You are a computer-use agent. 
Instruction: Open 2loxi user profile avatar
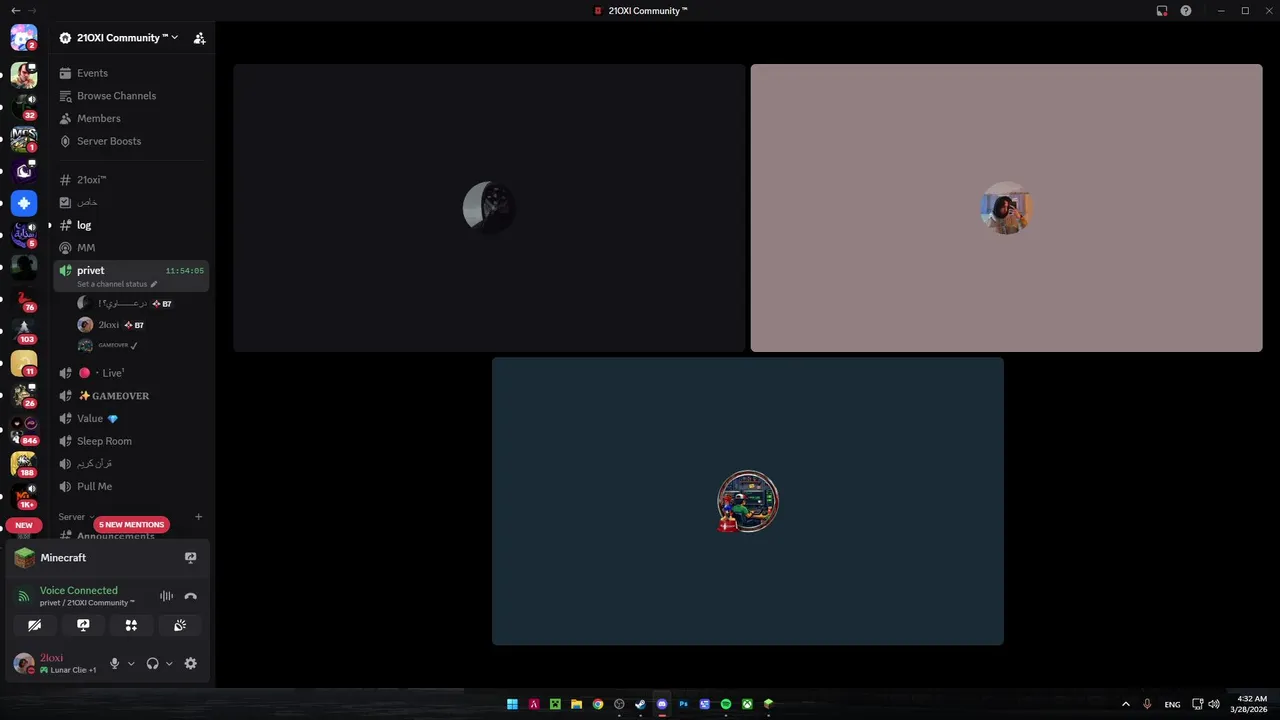24,664
